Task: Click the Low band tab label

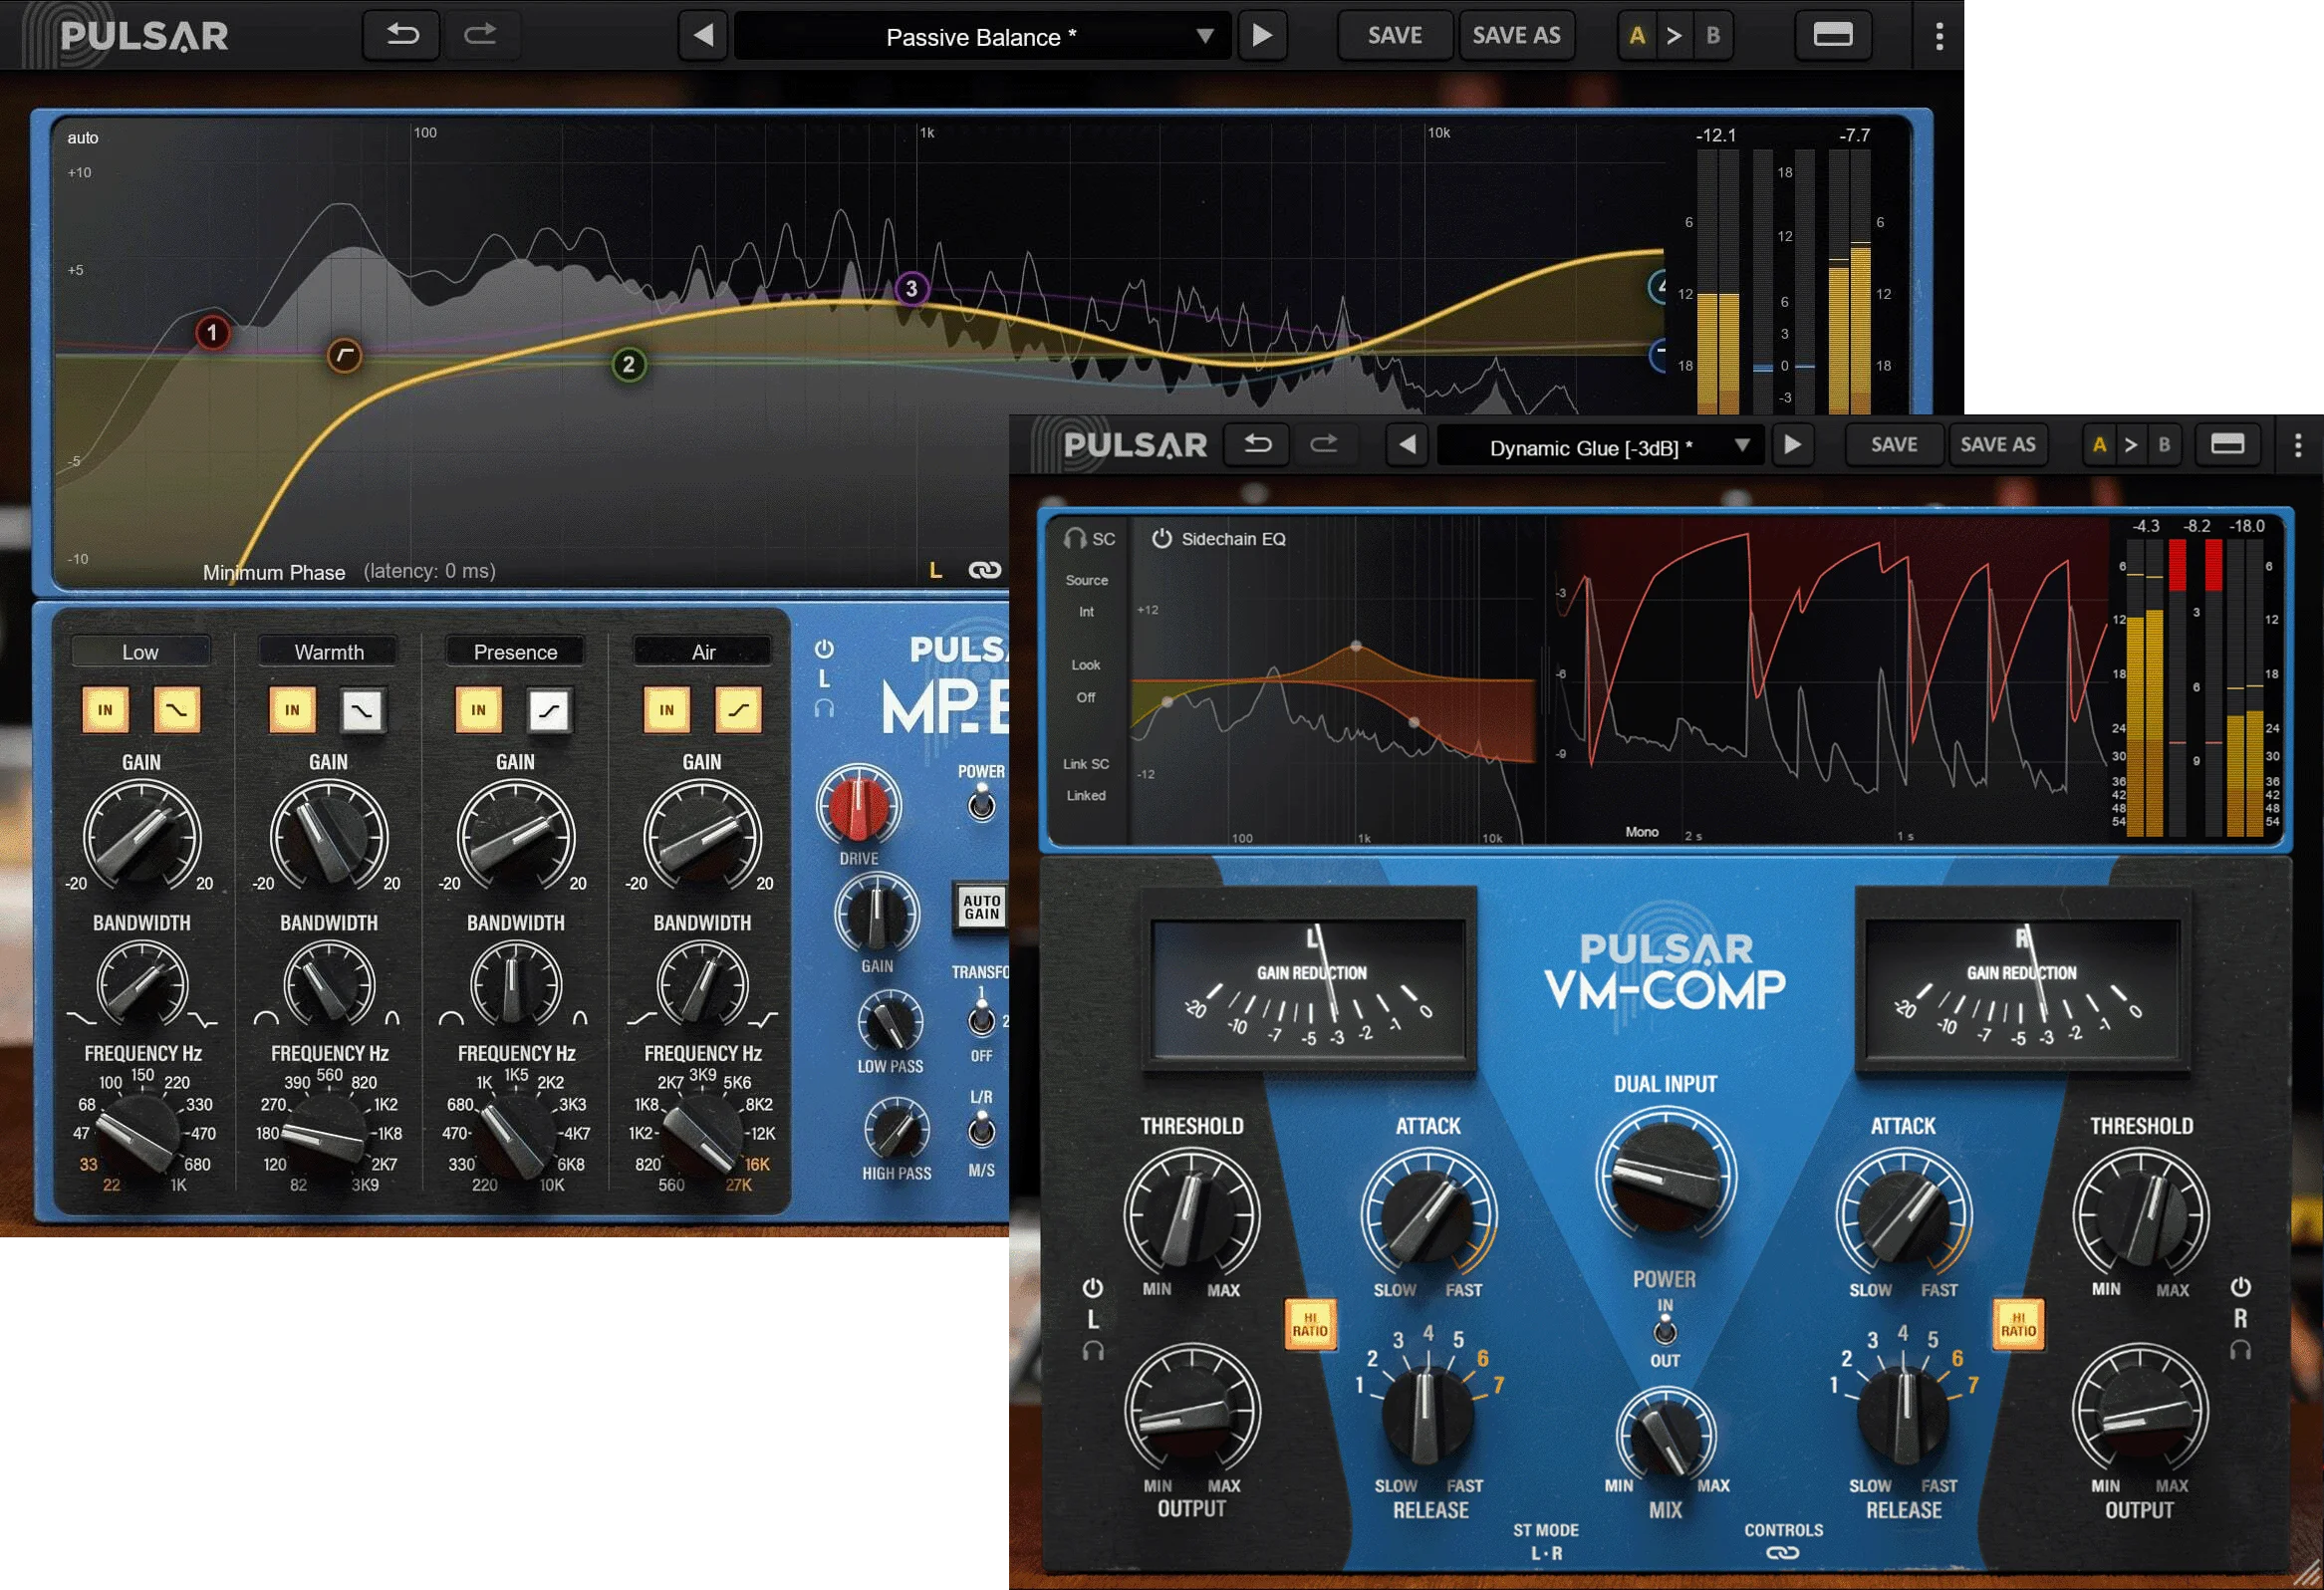Action: [x=140, y=652]
